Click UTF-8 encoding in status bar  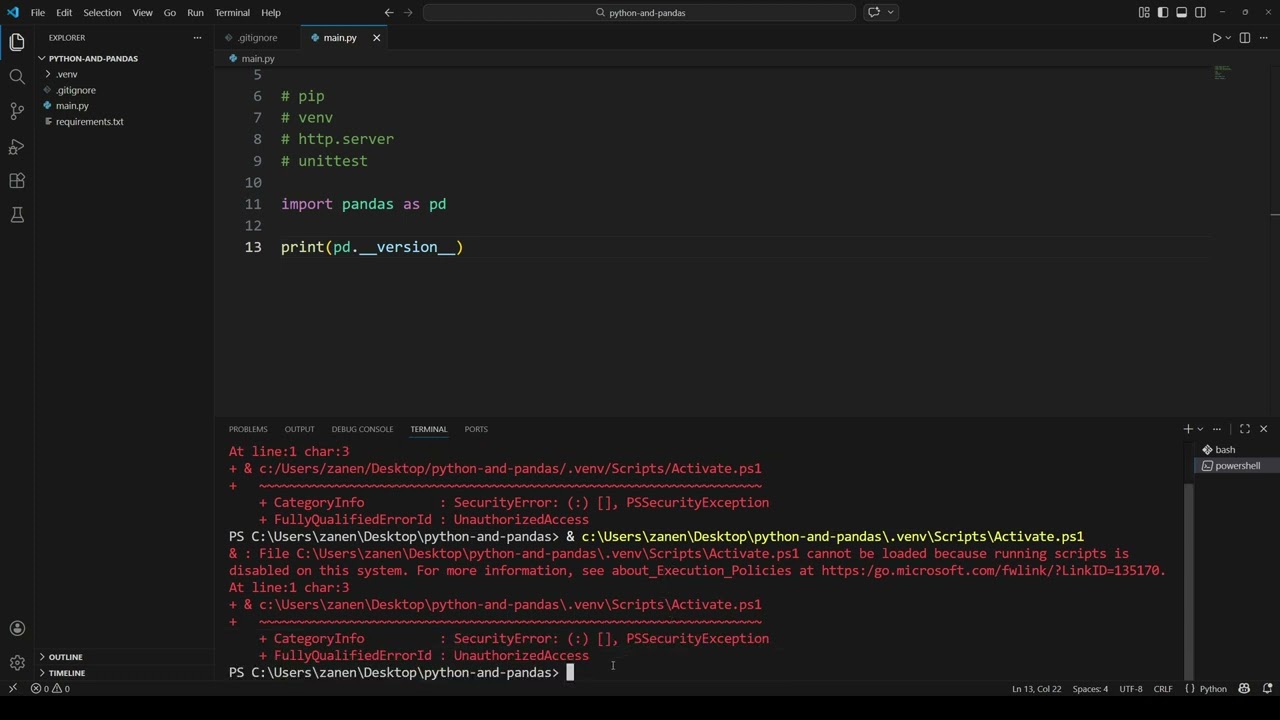click(1131, 688)
